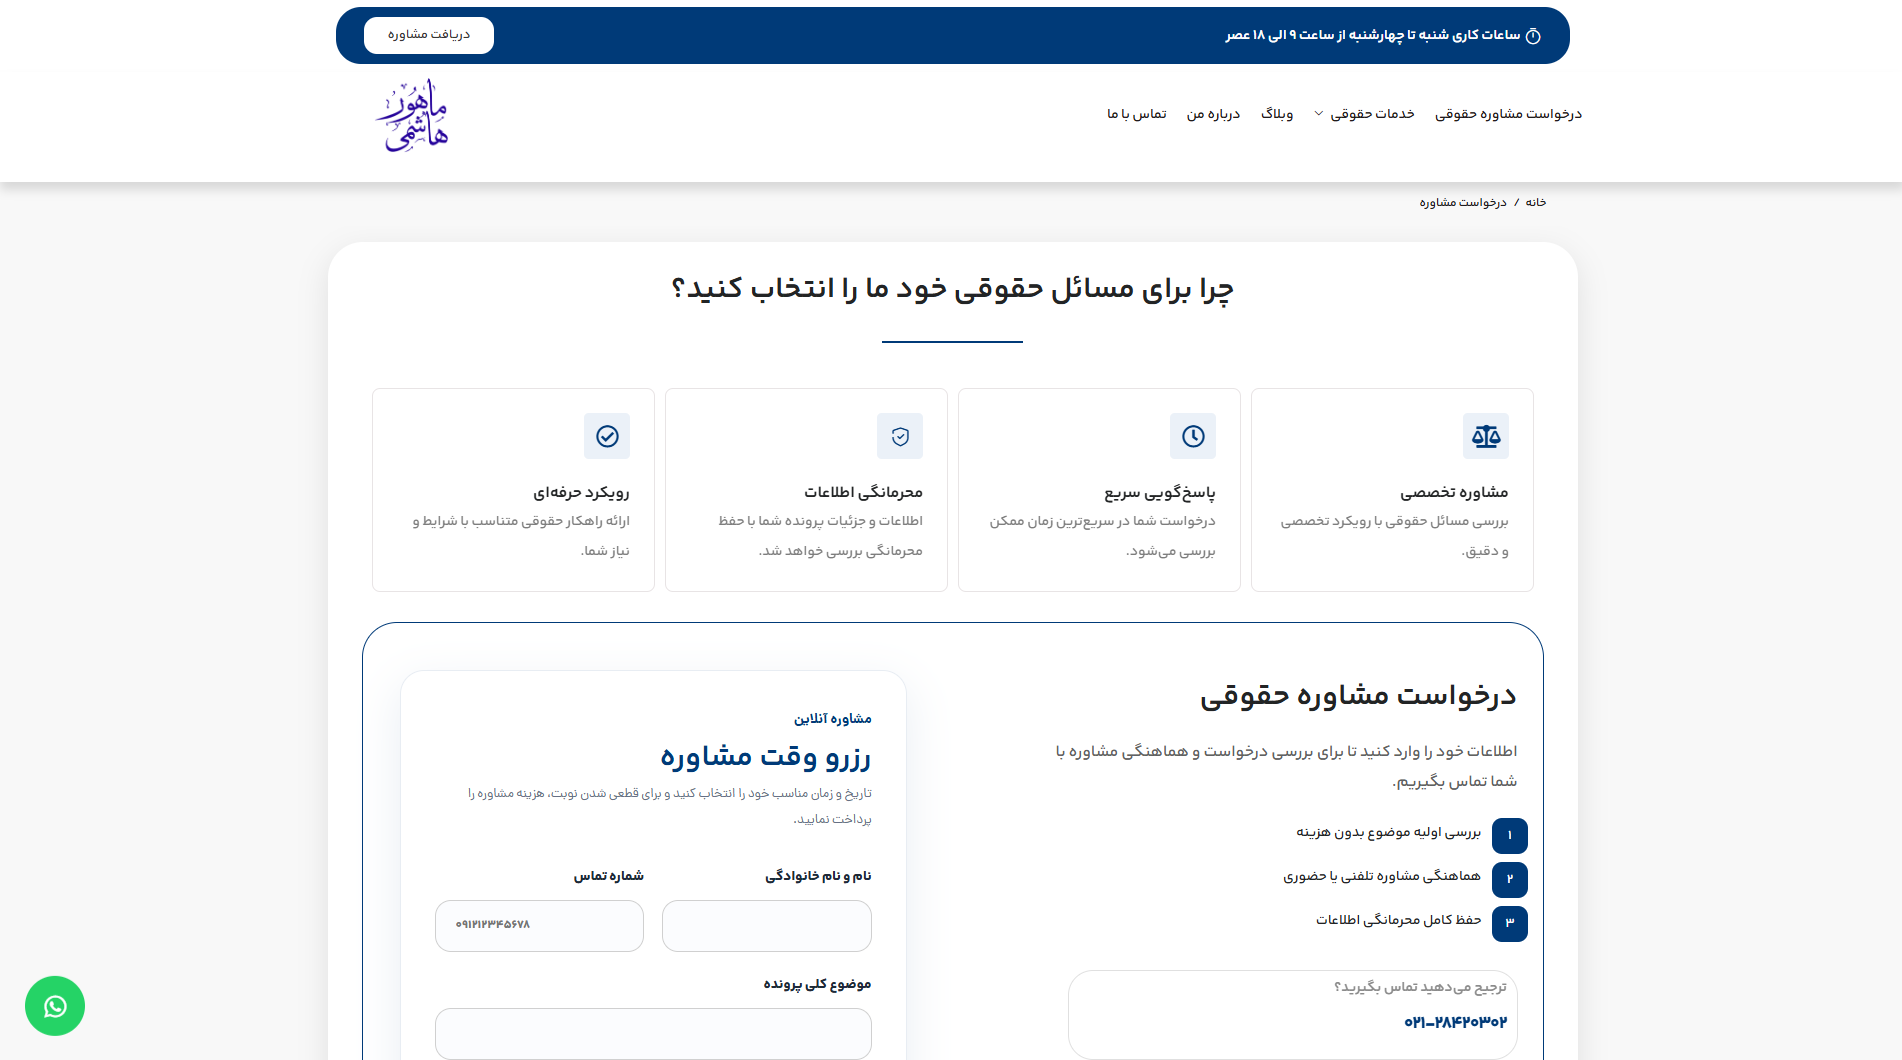Click the ترجیح می‌دهید تماس بگیرید؟ text
This screenshot has width=1902, height=1060.
[1420, 987]
